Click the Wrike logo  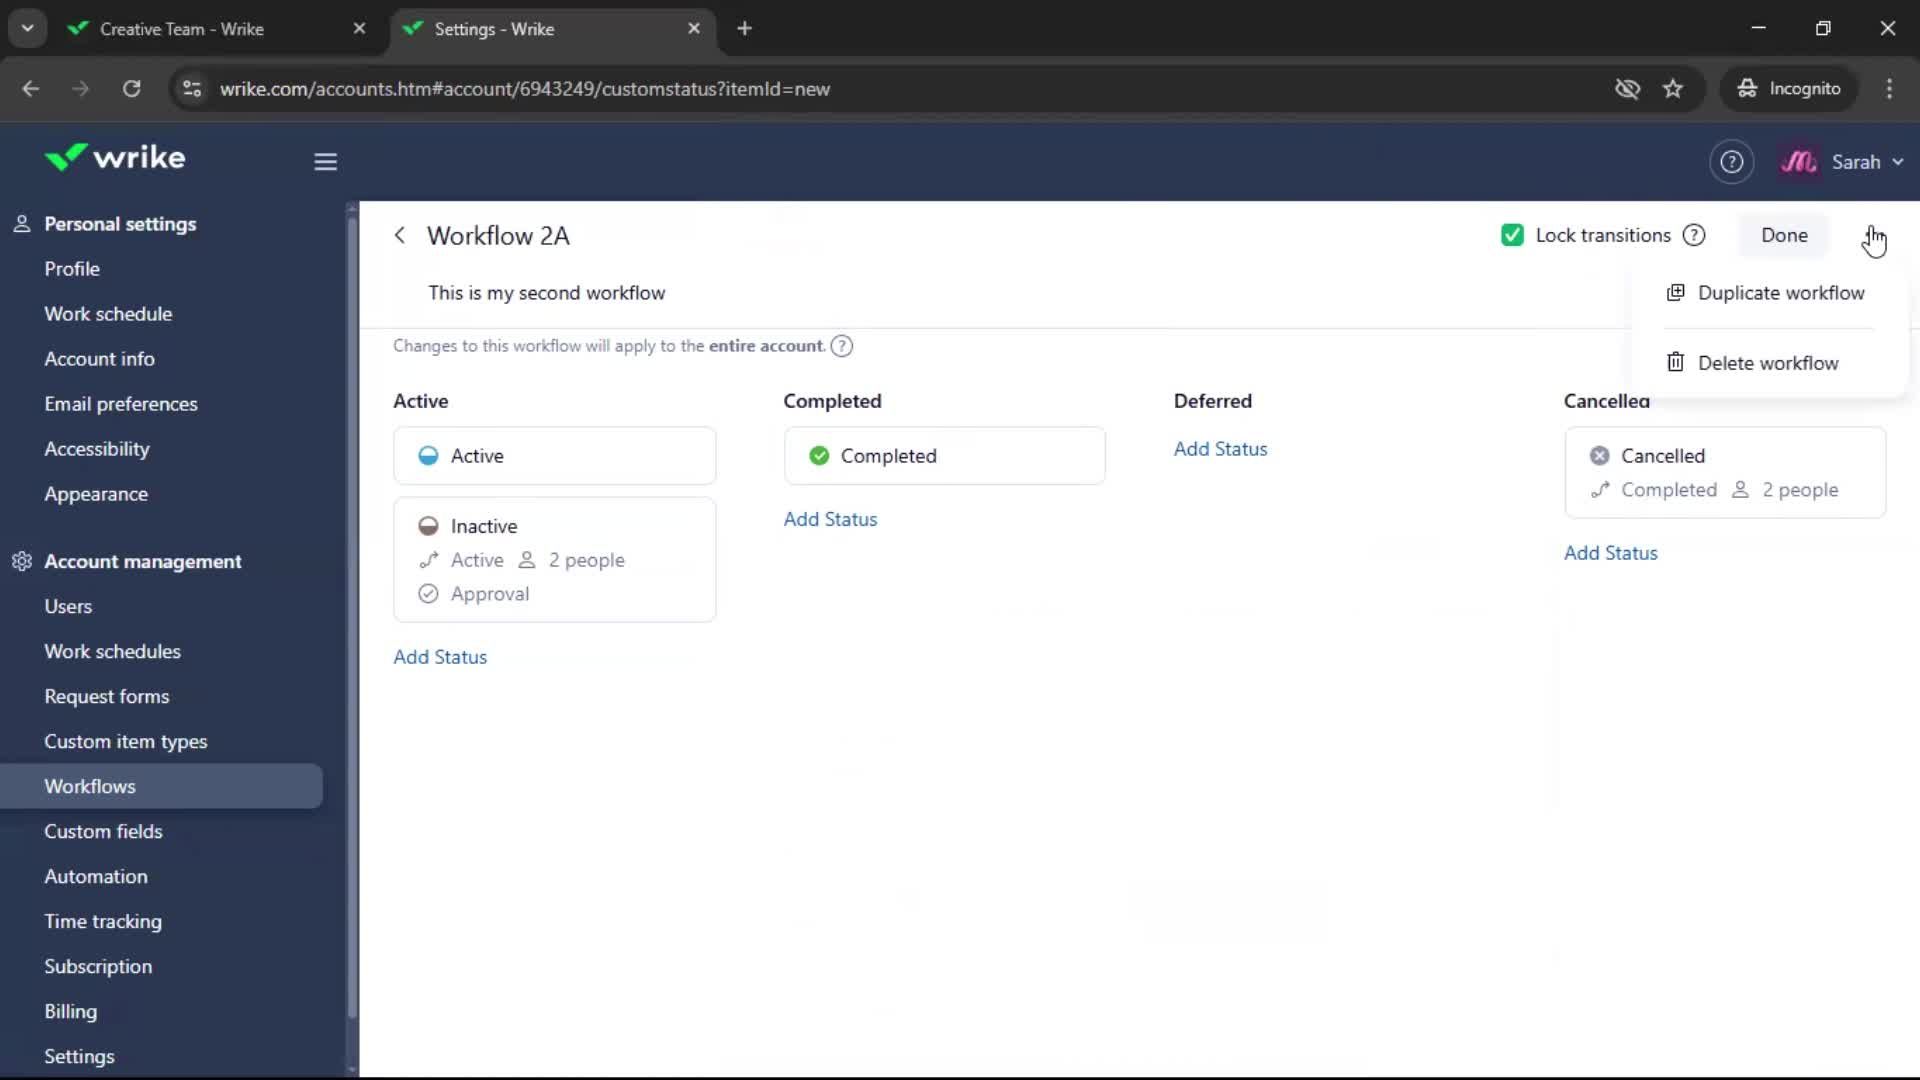click(115, 158)
